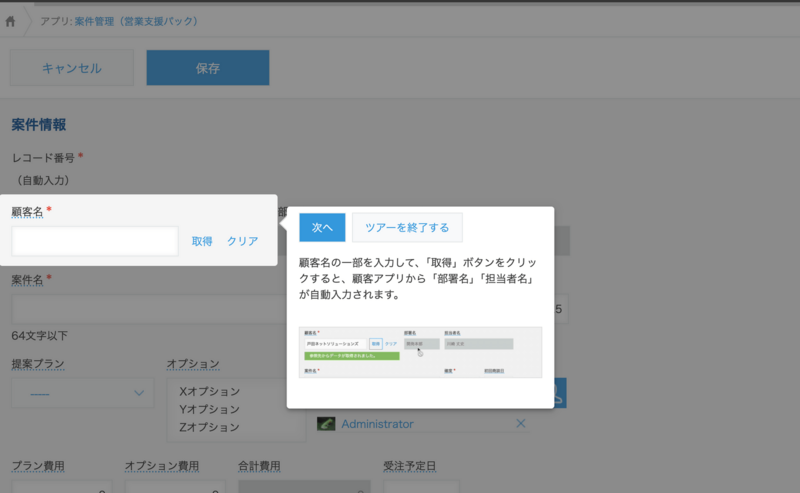800x493 pixels.
Task: Select Xオプション in the options list
Action: pyautogui.click(x=209, y=393)
